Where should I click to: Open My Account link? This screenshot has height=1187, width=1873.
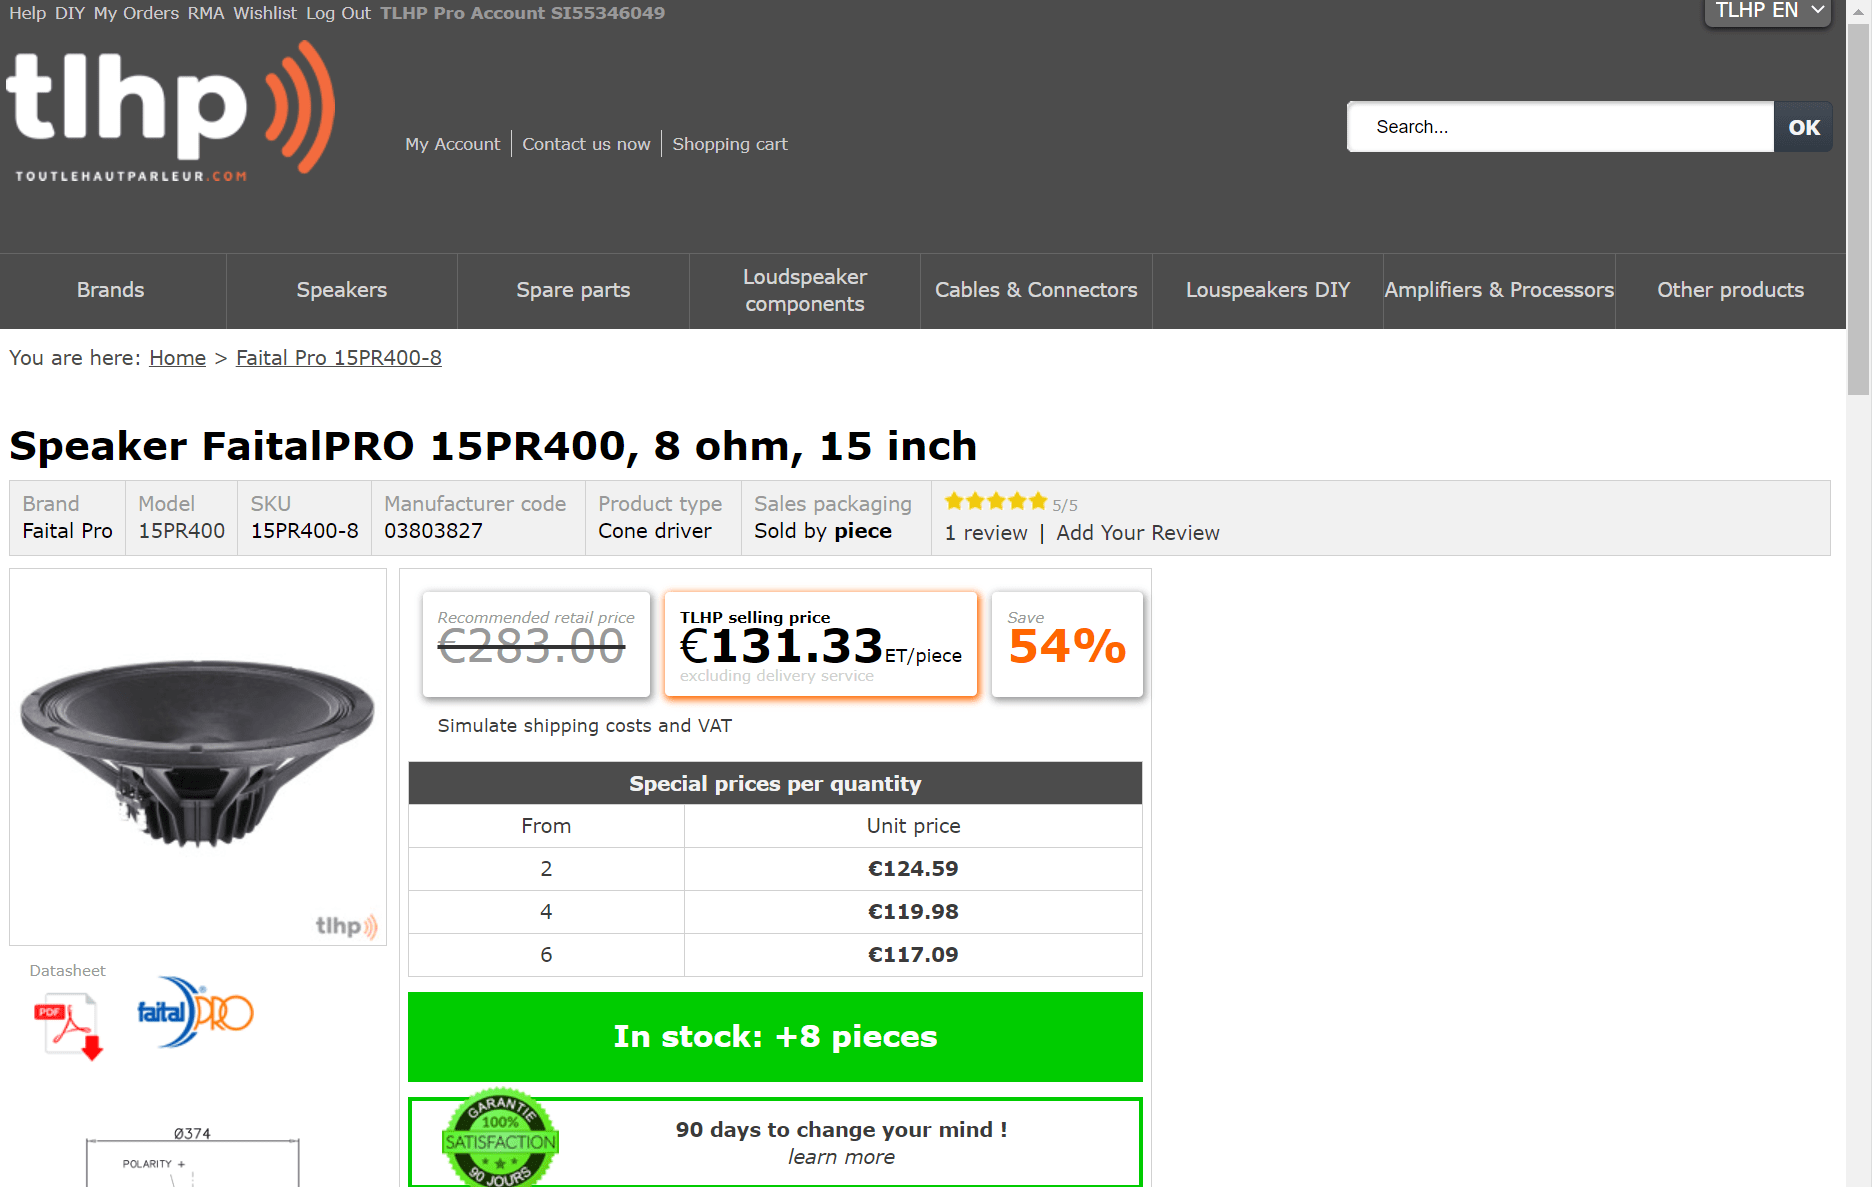pos(452,144)
